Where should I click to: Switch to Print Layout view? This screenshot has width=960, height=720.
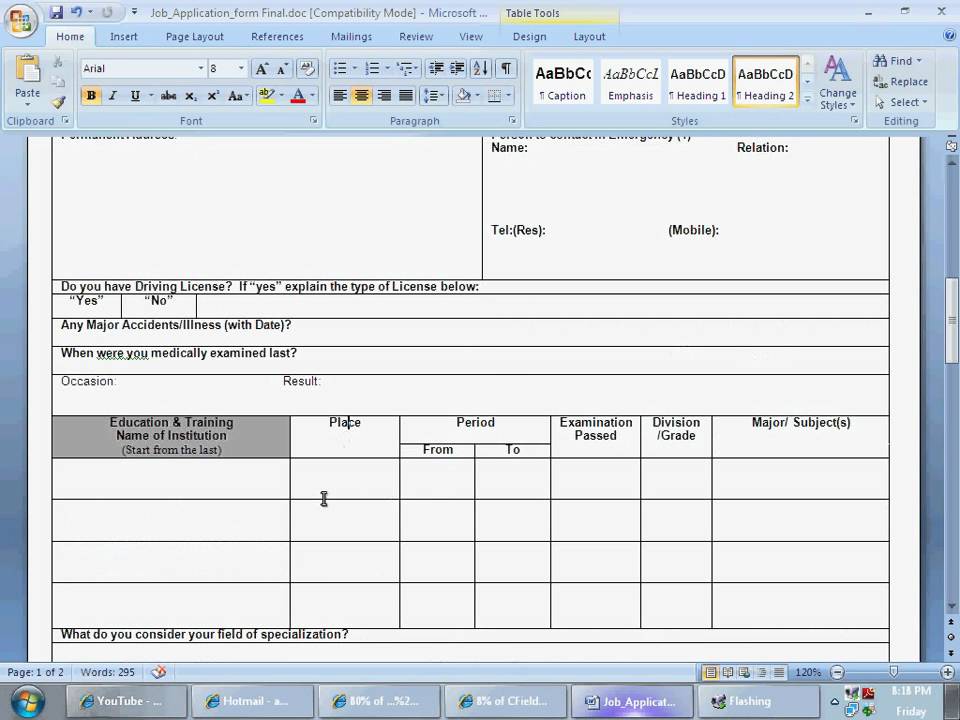tap(710, 672)
